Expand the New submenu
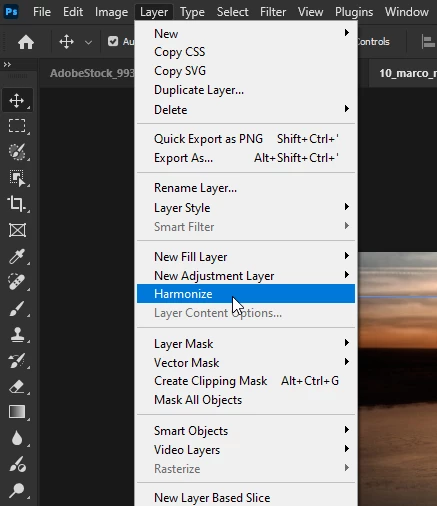The width and height of the screenshot is (437, 506). (246, 33)
